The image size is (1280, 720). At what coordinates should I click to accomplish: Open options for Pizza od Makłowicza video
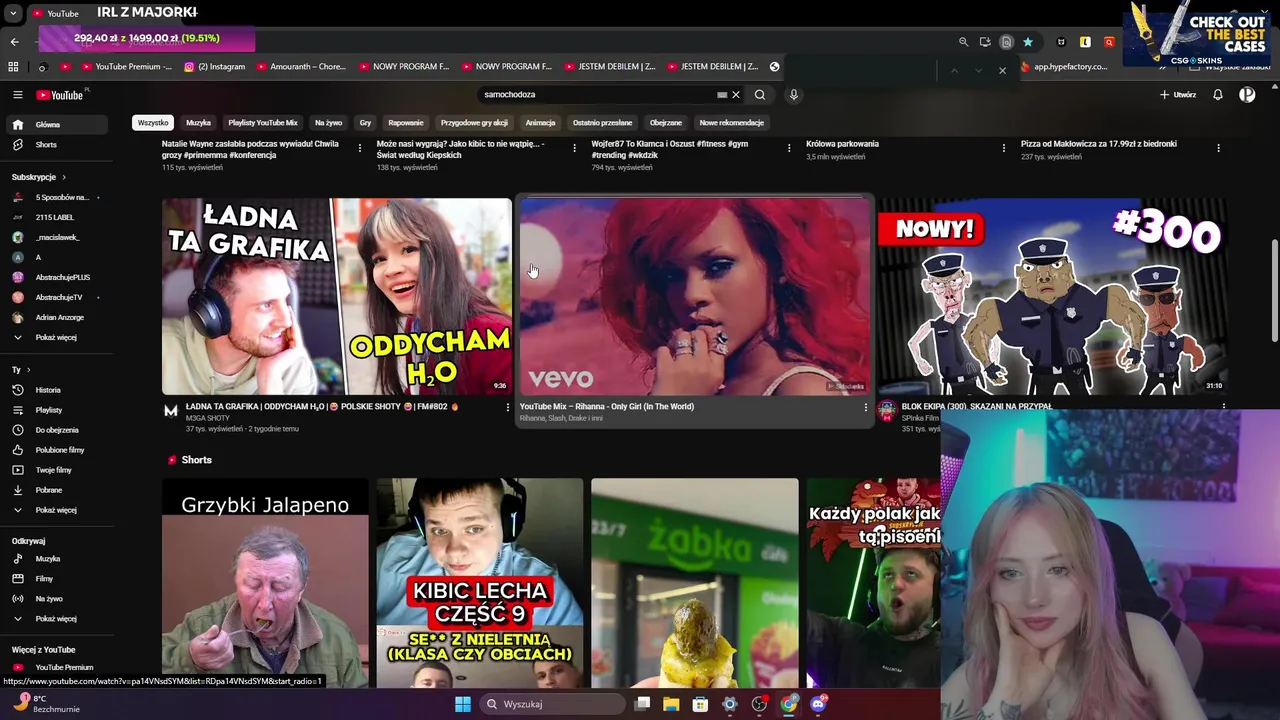point(1218,148)
